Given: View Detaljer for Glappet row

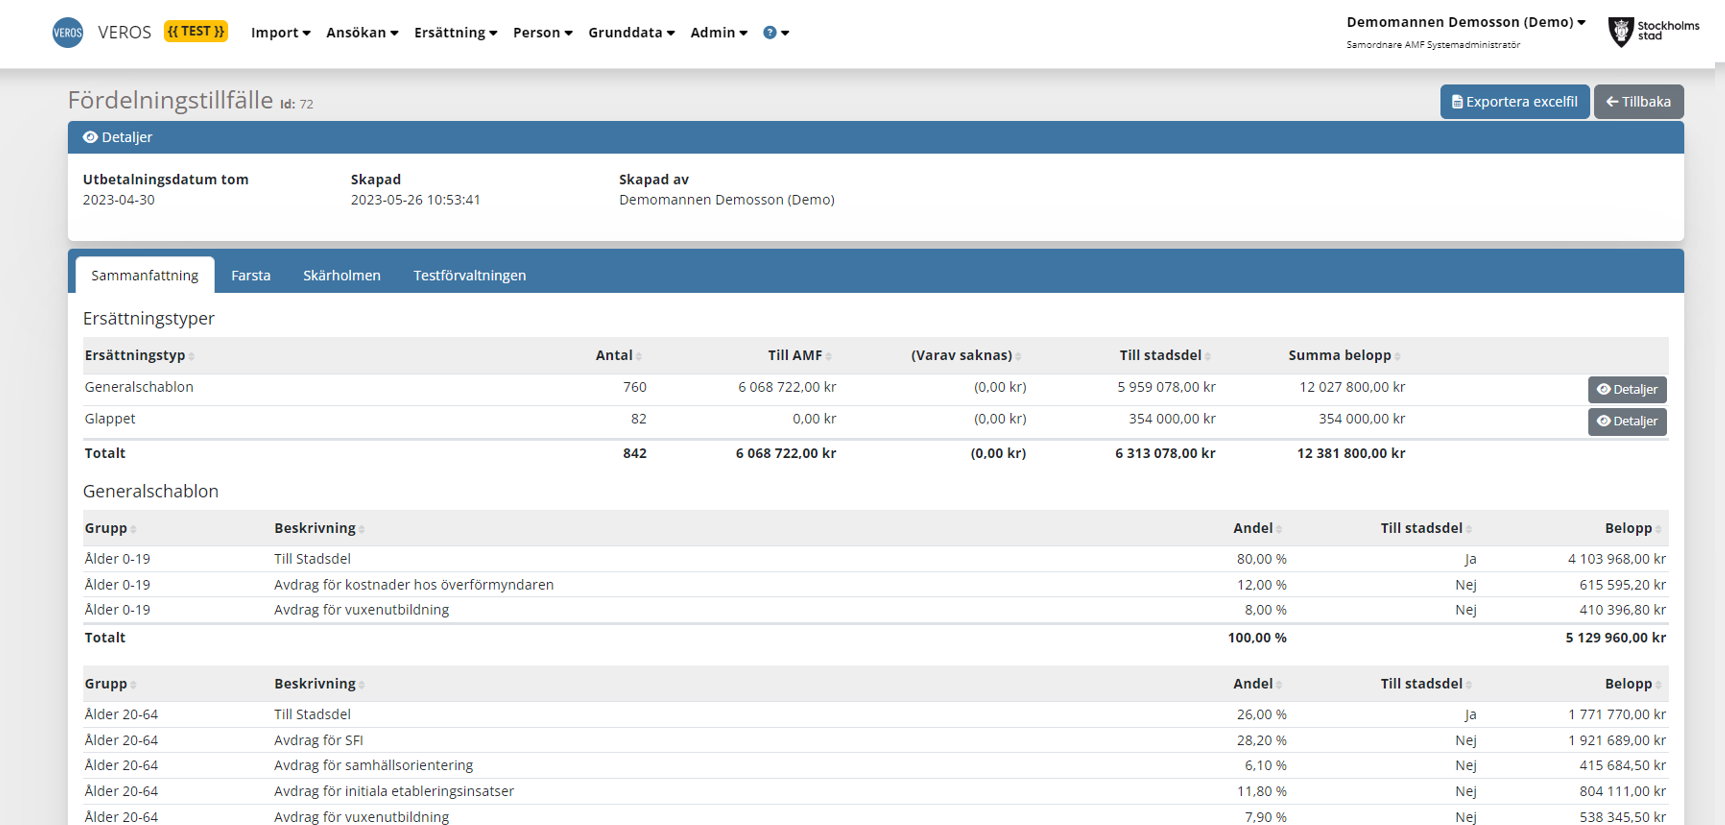Looking at the screenshot, I should click(x=1626, y=422).
